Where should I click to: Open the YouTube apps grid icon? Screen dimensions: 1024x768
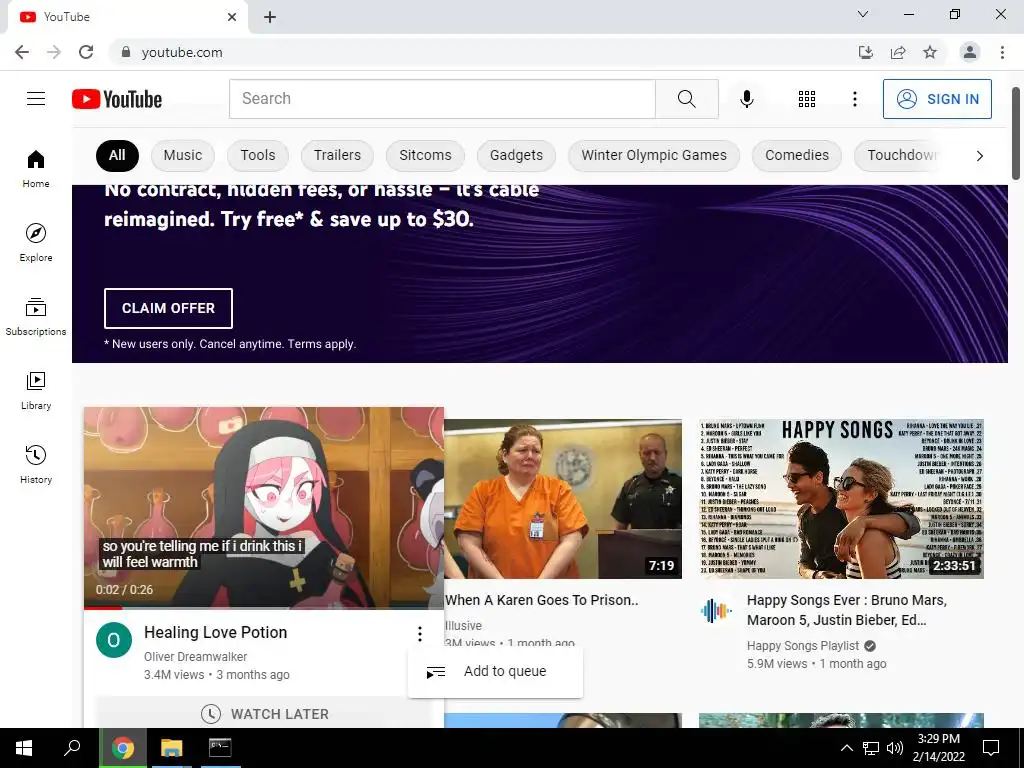click(807, 99)
